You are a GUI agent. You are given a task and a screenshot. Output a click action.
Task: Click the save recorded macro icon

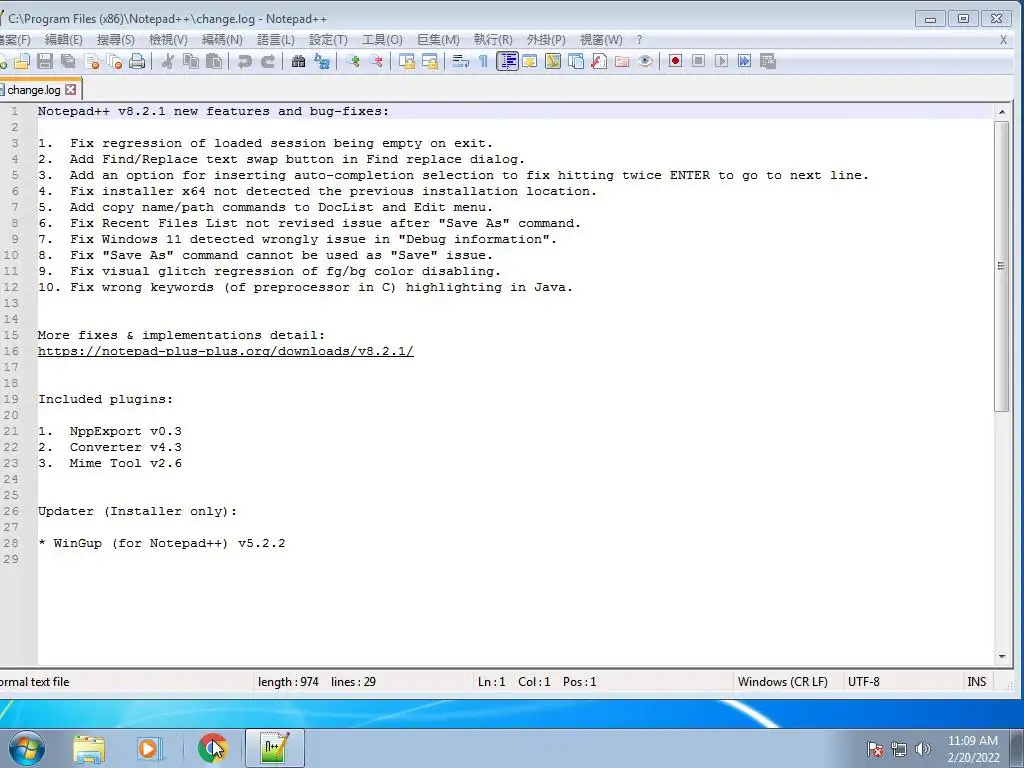768,61
